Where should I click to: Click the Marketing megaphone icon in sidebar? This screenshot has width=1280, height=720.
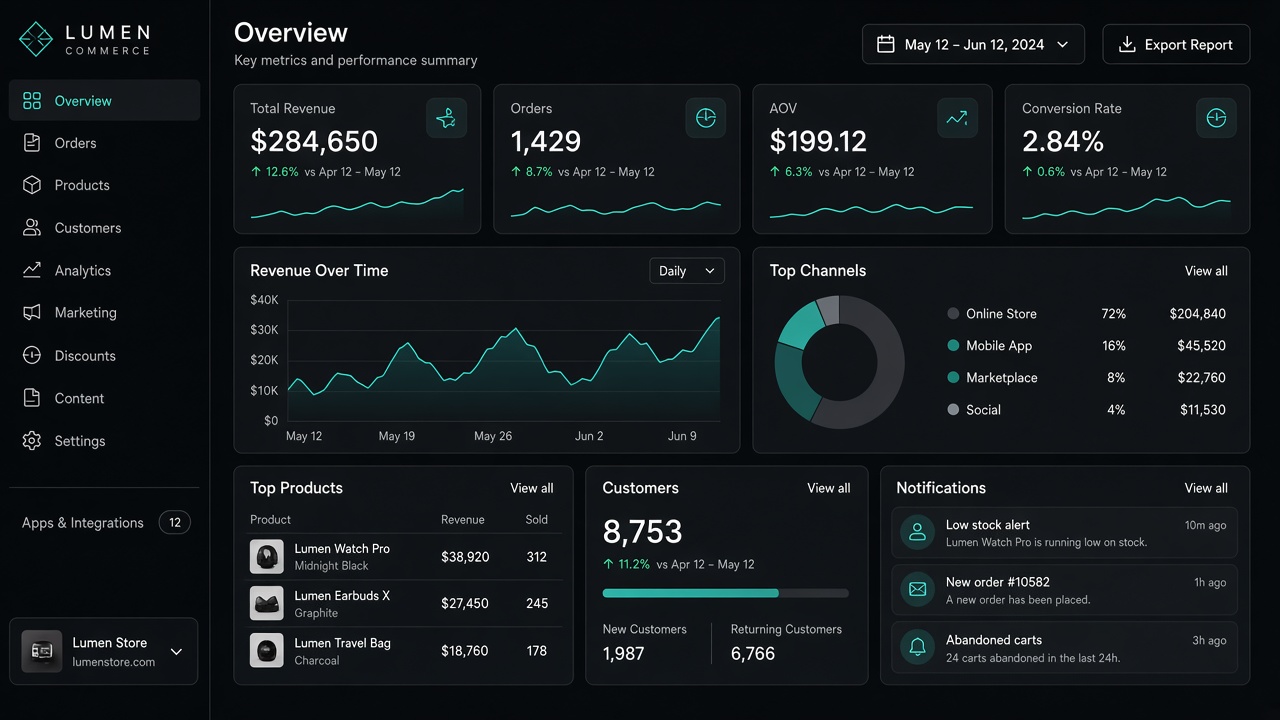[32, 313]
